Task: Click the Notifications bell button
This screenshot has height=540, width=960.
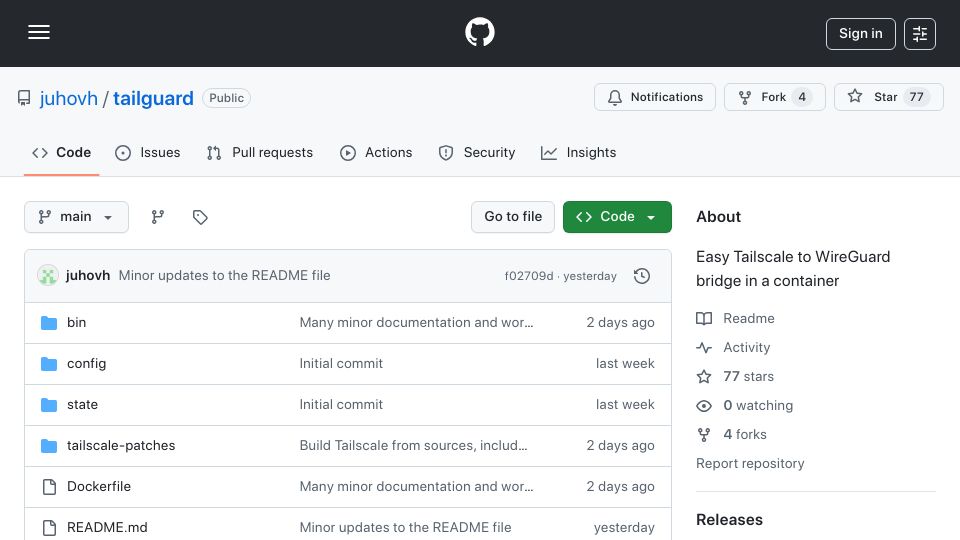Action: (654, 97)
